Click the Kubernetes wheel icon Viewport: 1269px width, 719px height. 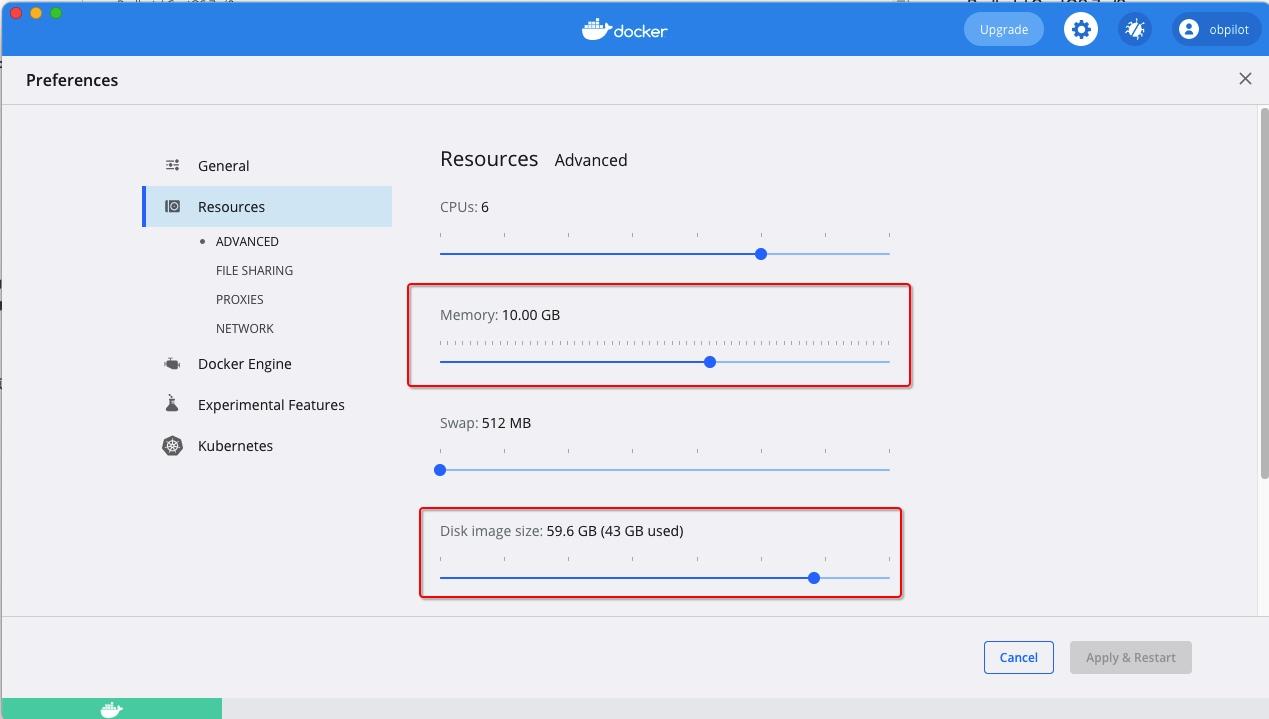173,446
